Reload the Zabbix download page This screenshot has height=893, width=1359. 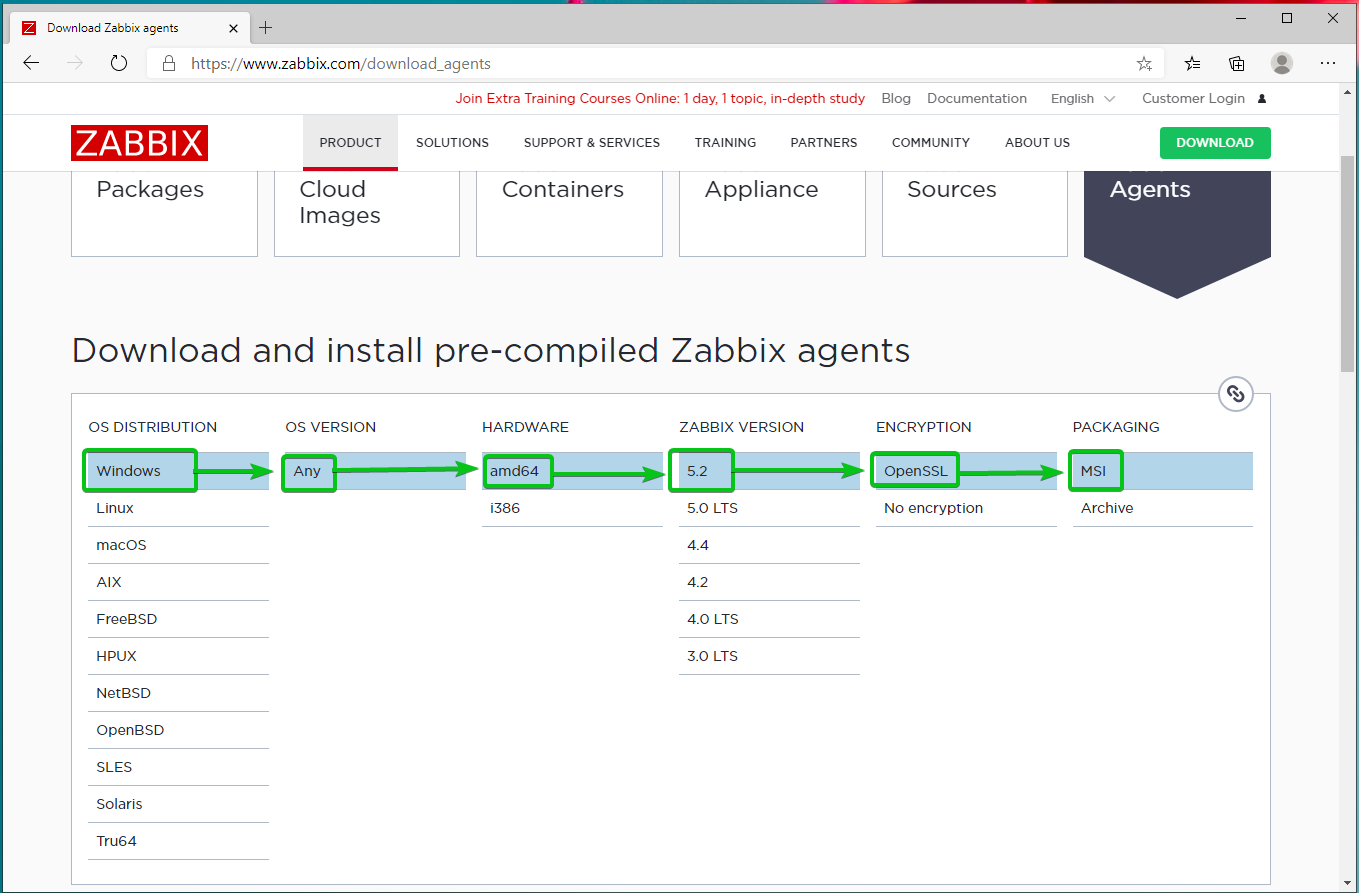[x=119, y=63]
